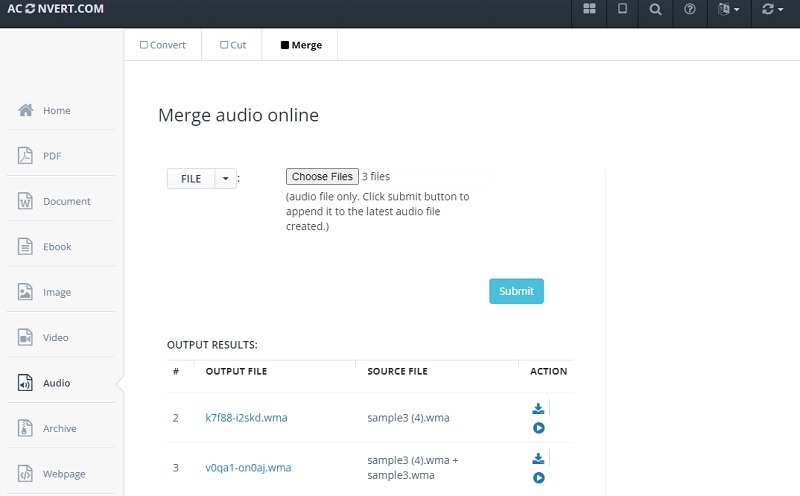Expand the FILE source dropdown arrow
Viewport: 800px width, 496px height.
click(x=225, y=179)
